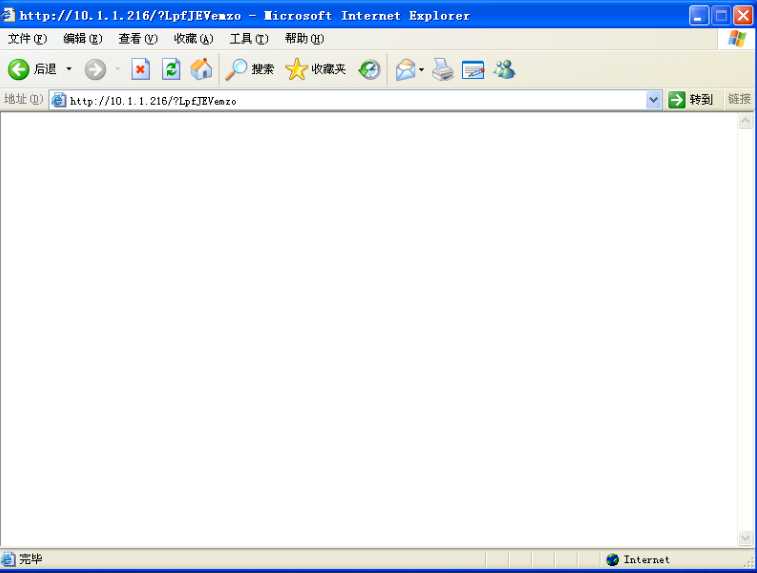
Task: Open the 文件(F) menu
Action: tap(27, 39)
